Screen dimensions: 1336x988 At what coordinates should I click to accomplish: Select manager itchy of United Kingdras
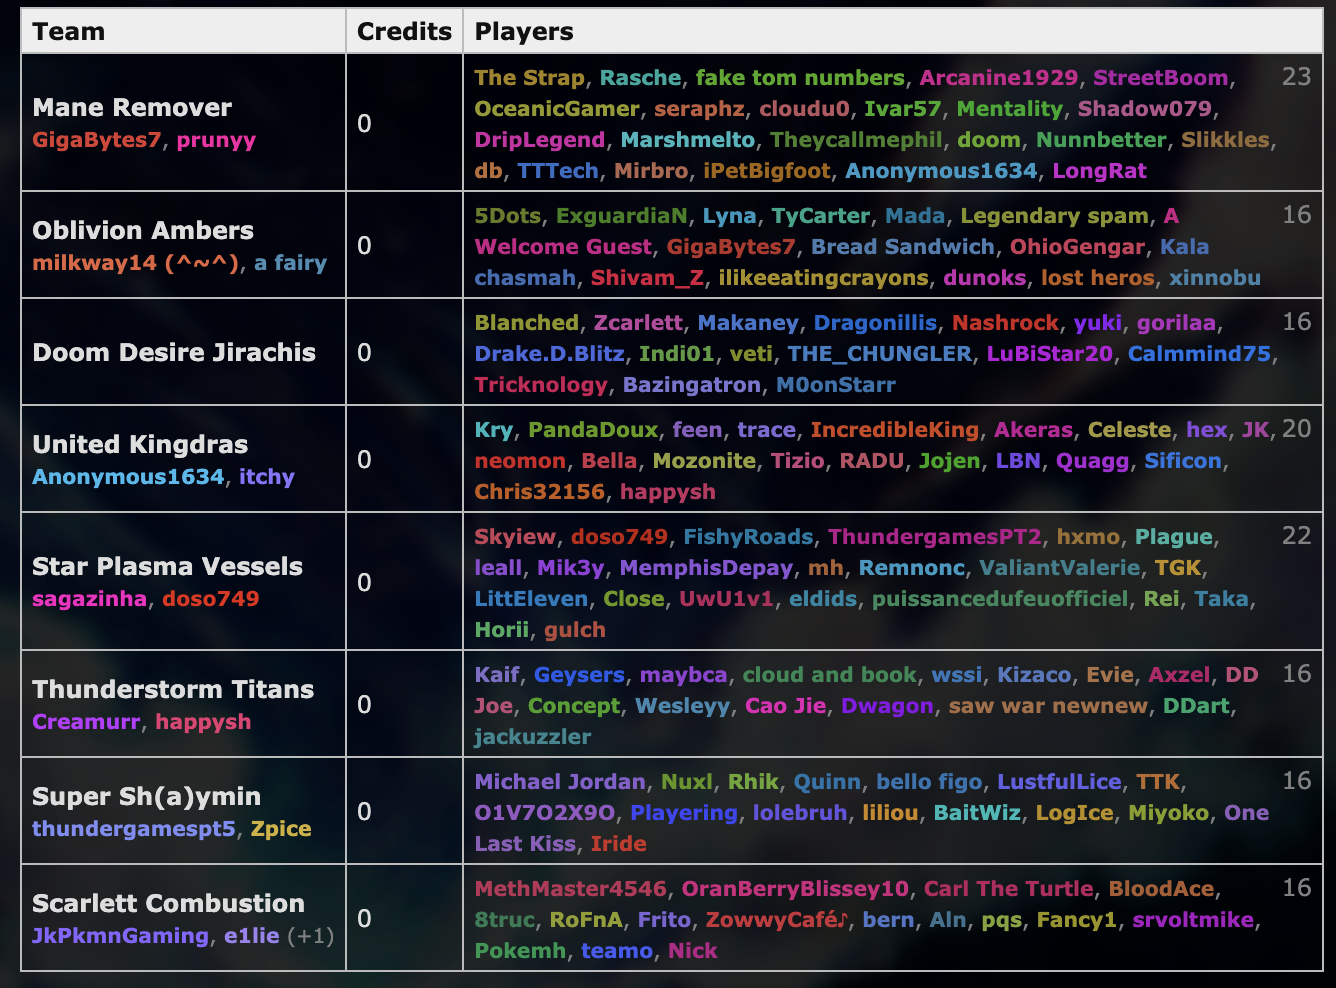pyautogui.click(x=266, y=477)
